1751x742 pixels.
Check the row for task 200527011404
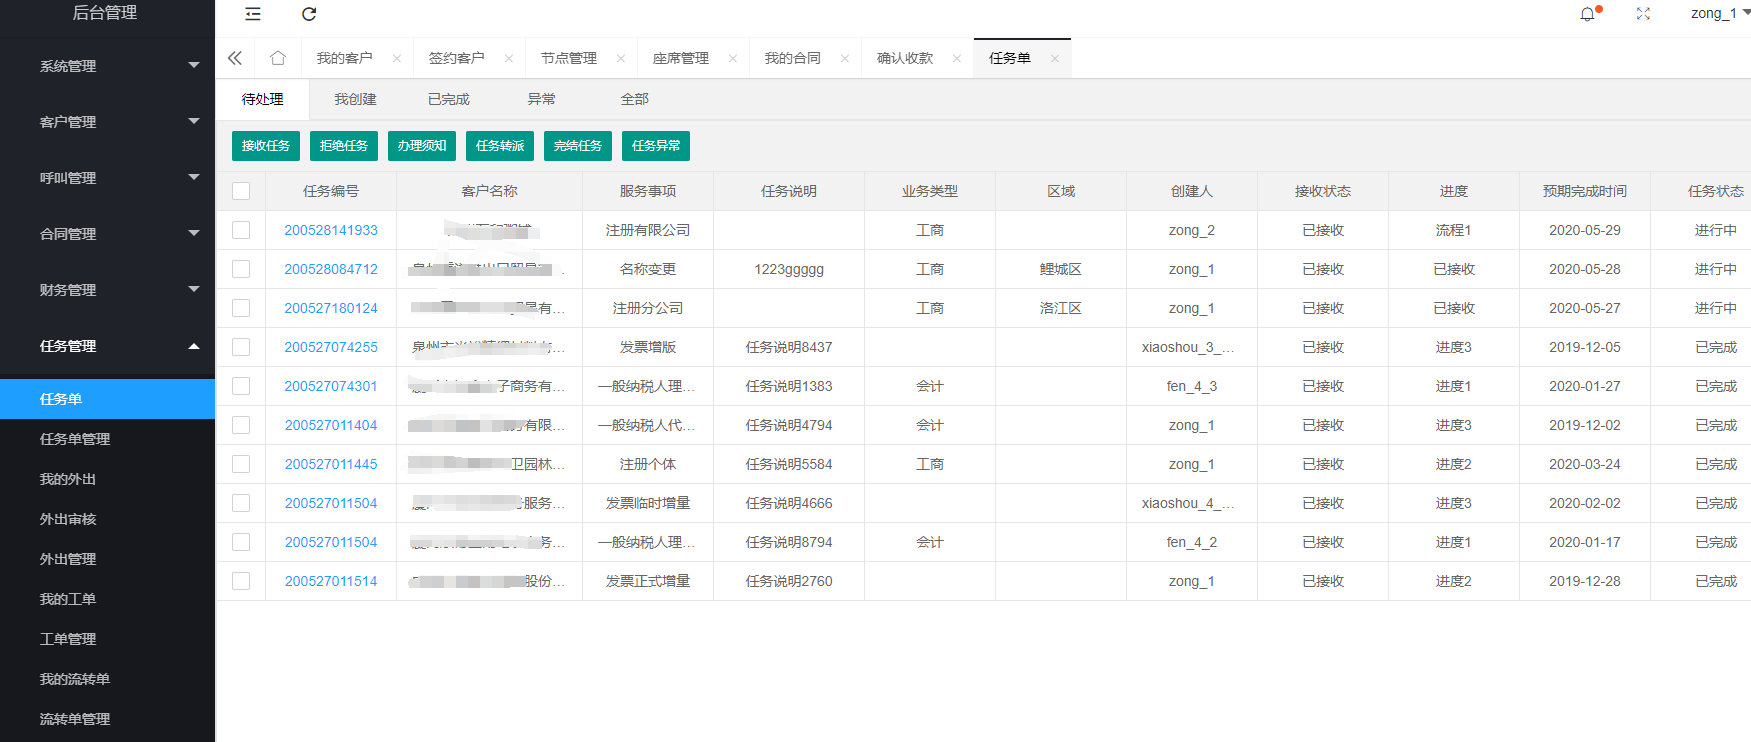pyautogui.click(x=241, y=425)
